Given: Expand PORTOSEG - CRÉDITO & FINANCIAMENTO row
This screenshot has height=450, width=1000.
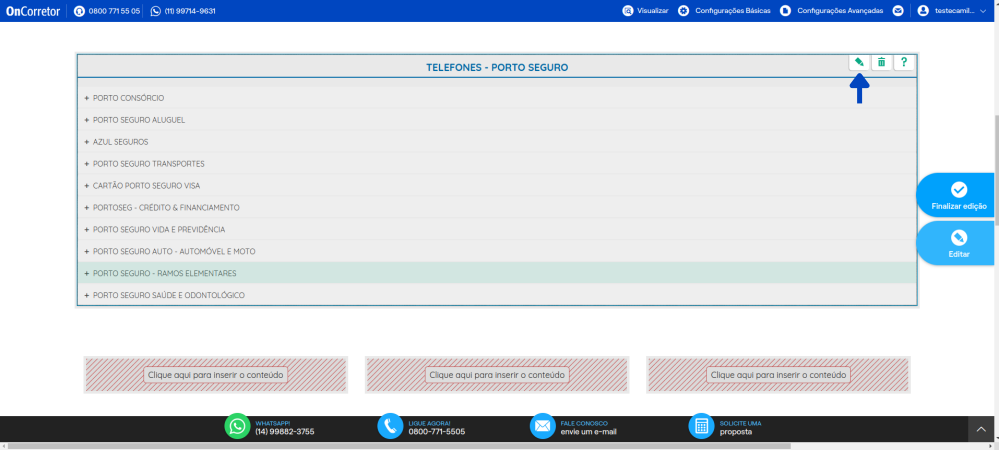Looking at the screenshot, I should (x=497, y=207).
